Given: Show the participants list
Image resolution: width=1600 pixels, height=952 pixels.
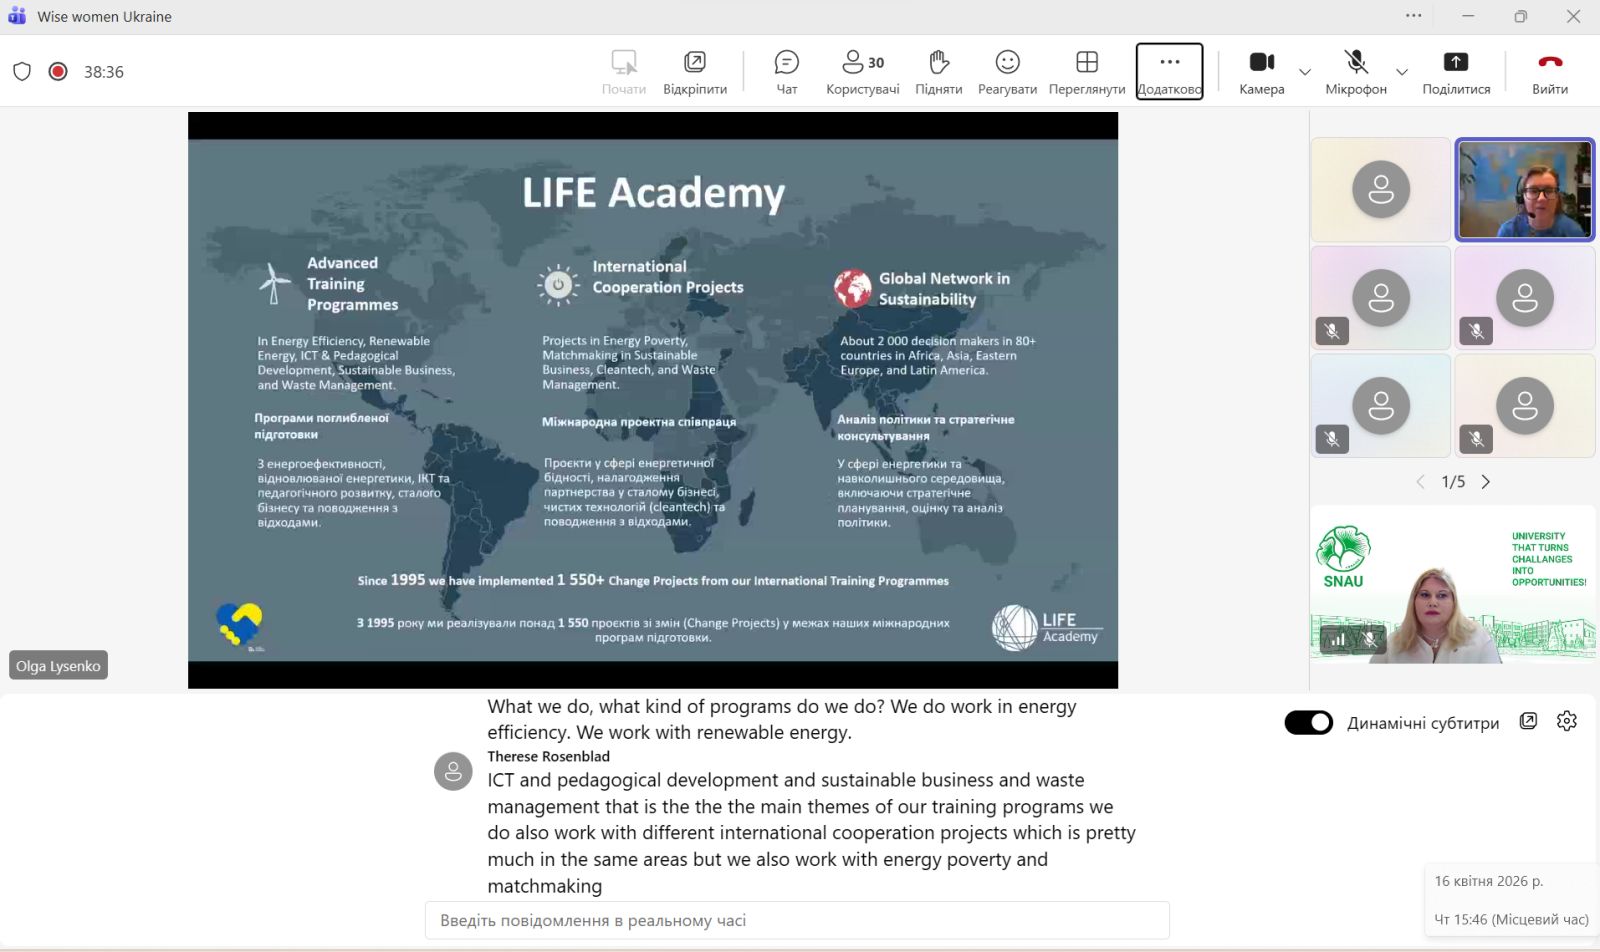Looking at the screenshot, I should click(x=862, y=71).
